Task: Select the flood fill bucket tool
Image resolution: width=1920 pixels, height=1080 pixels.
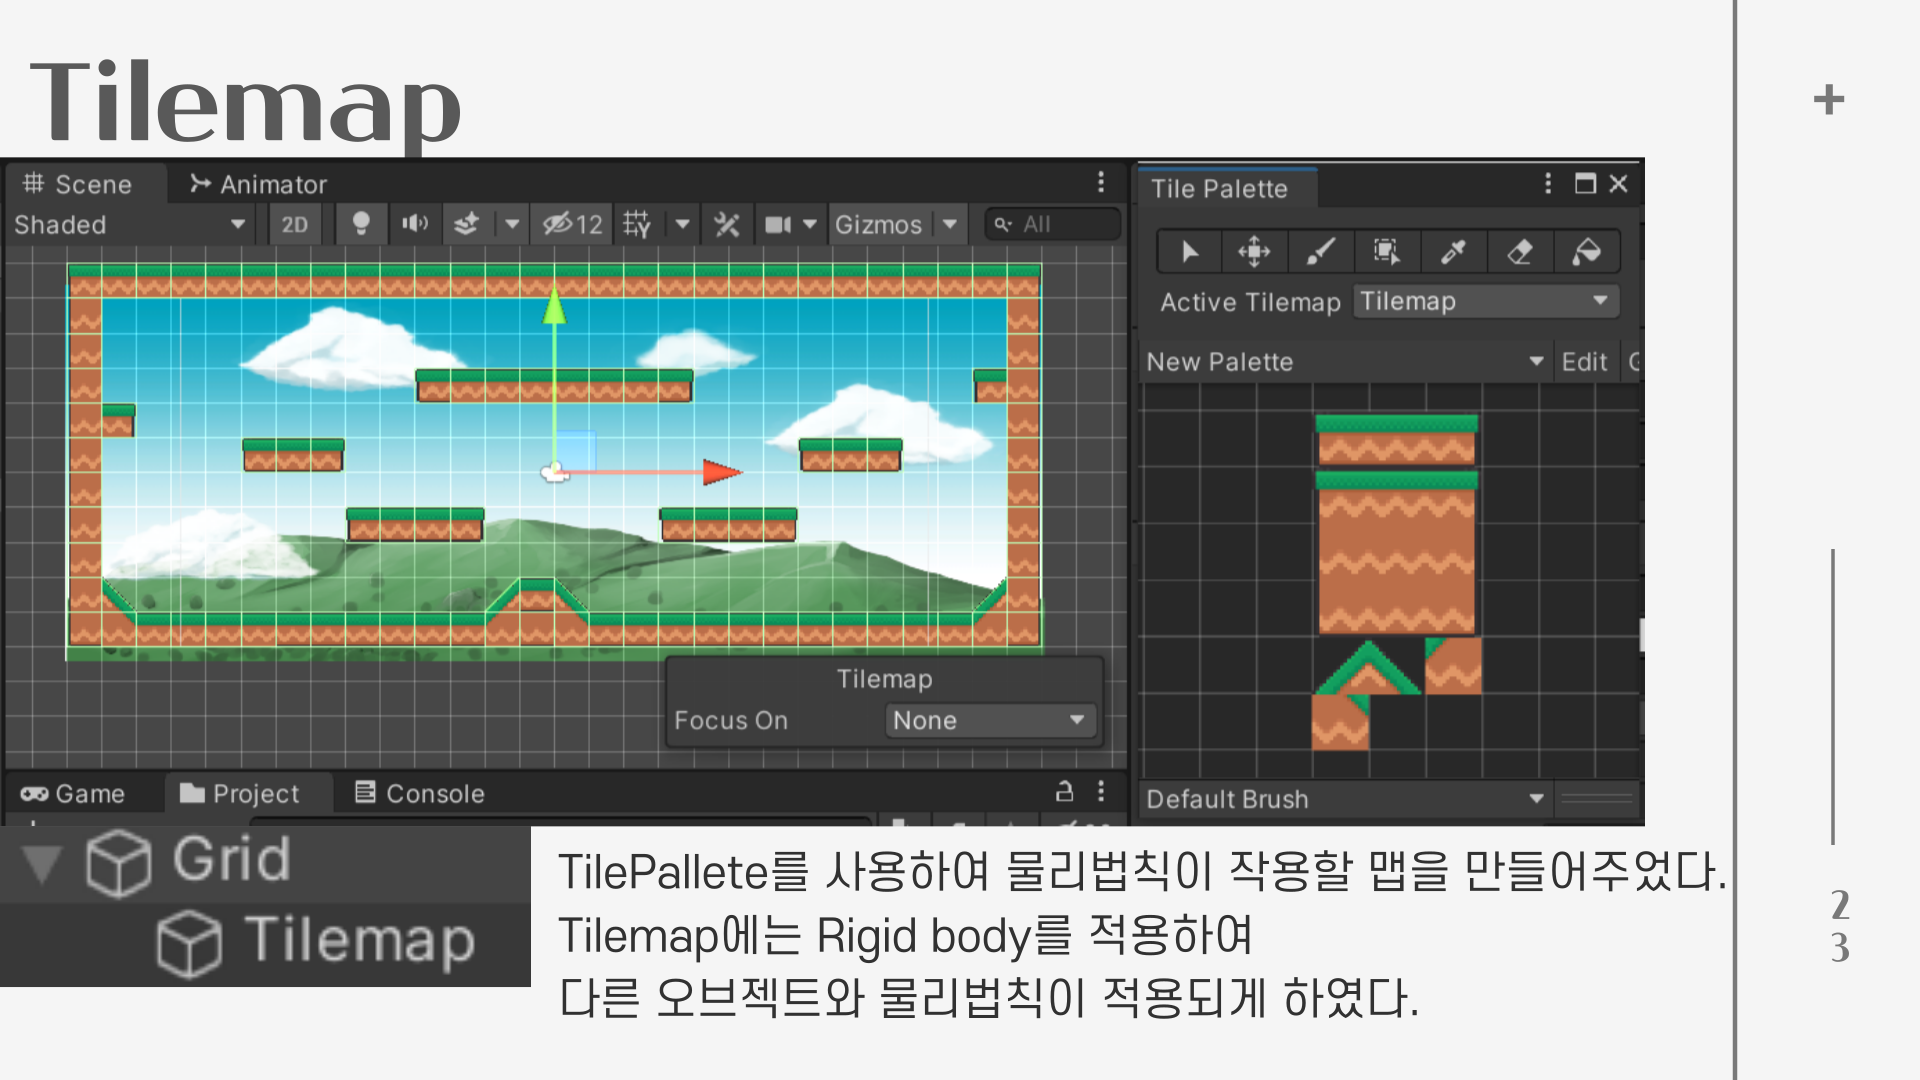Action: click(1586, 252)
